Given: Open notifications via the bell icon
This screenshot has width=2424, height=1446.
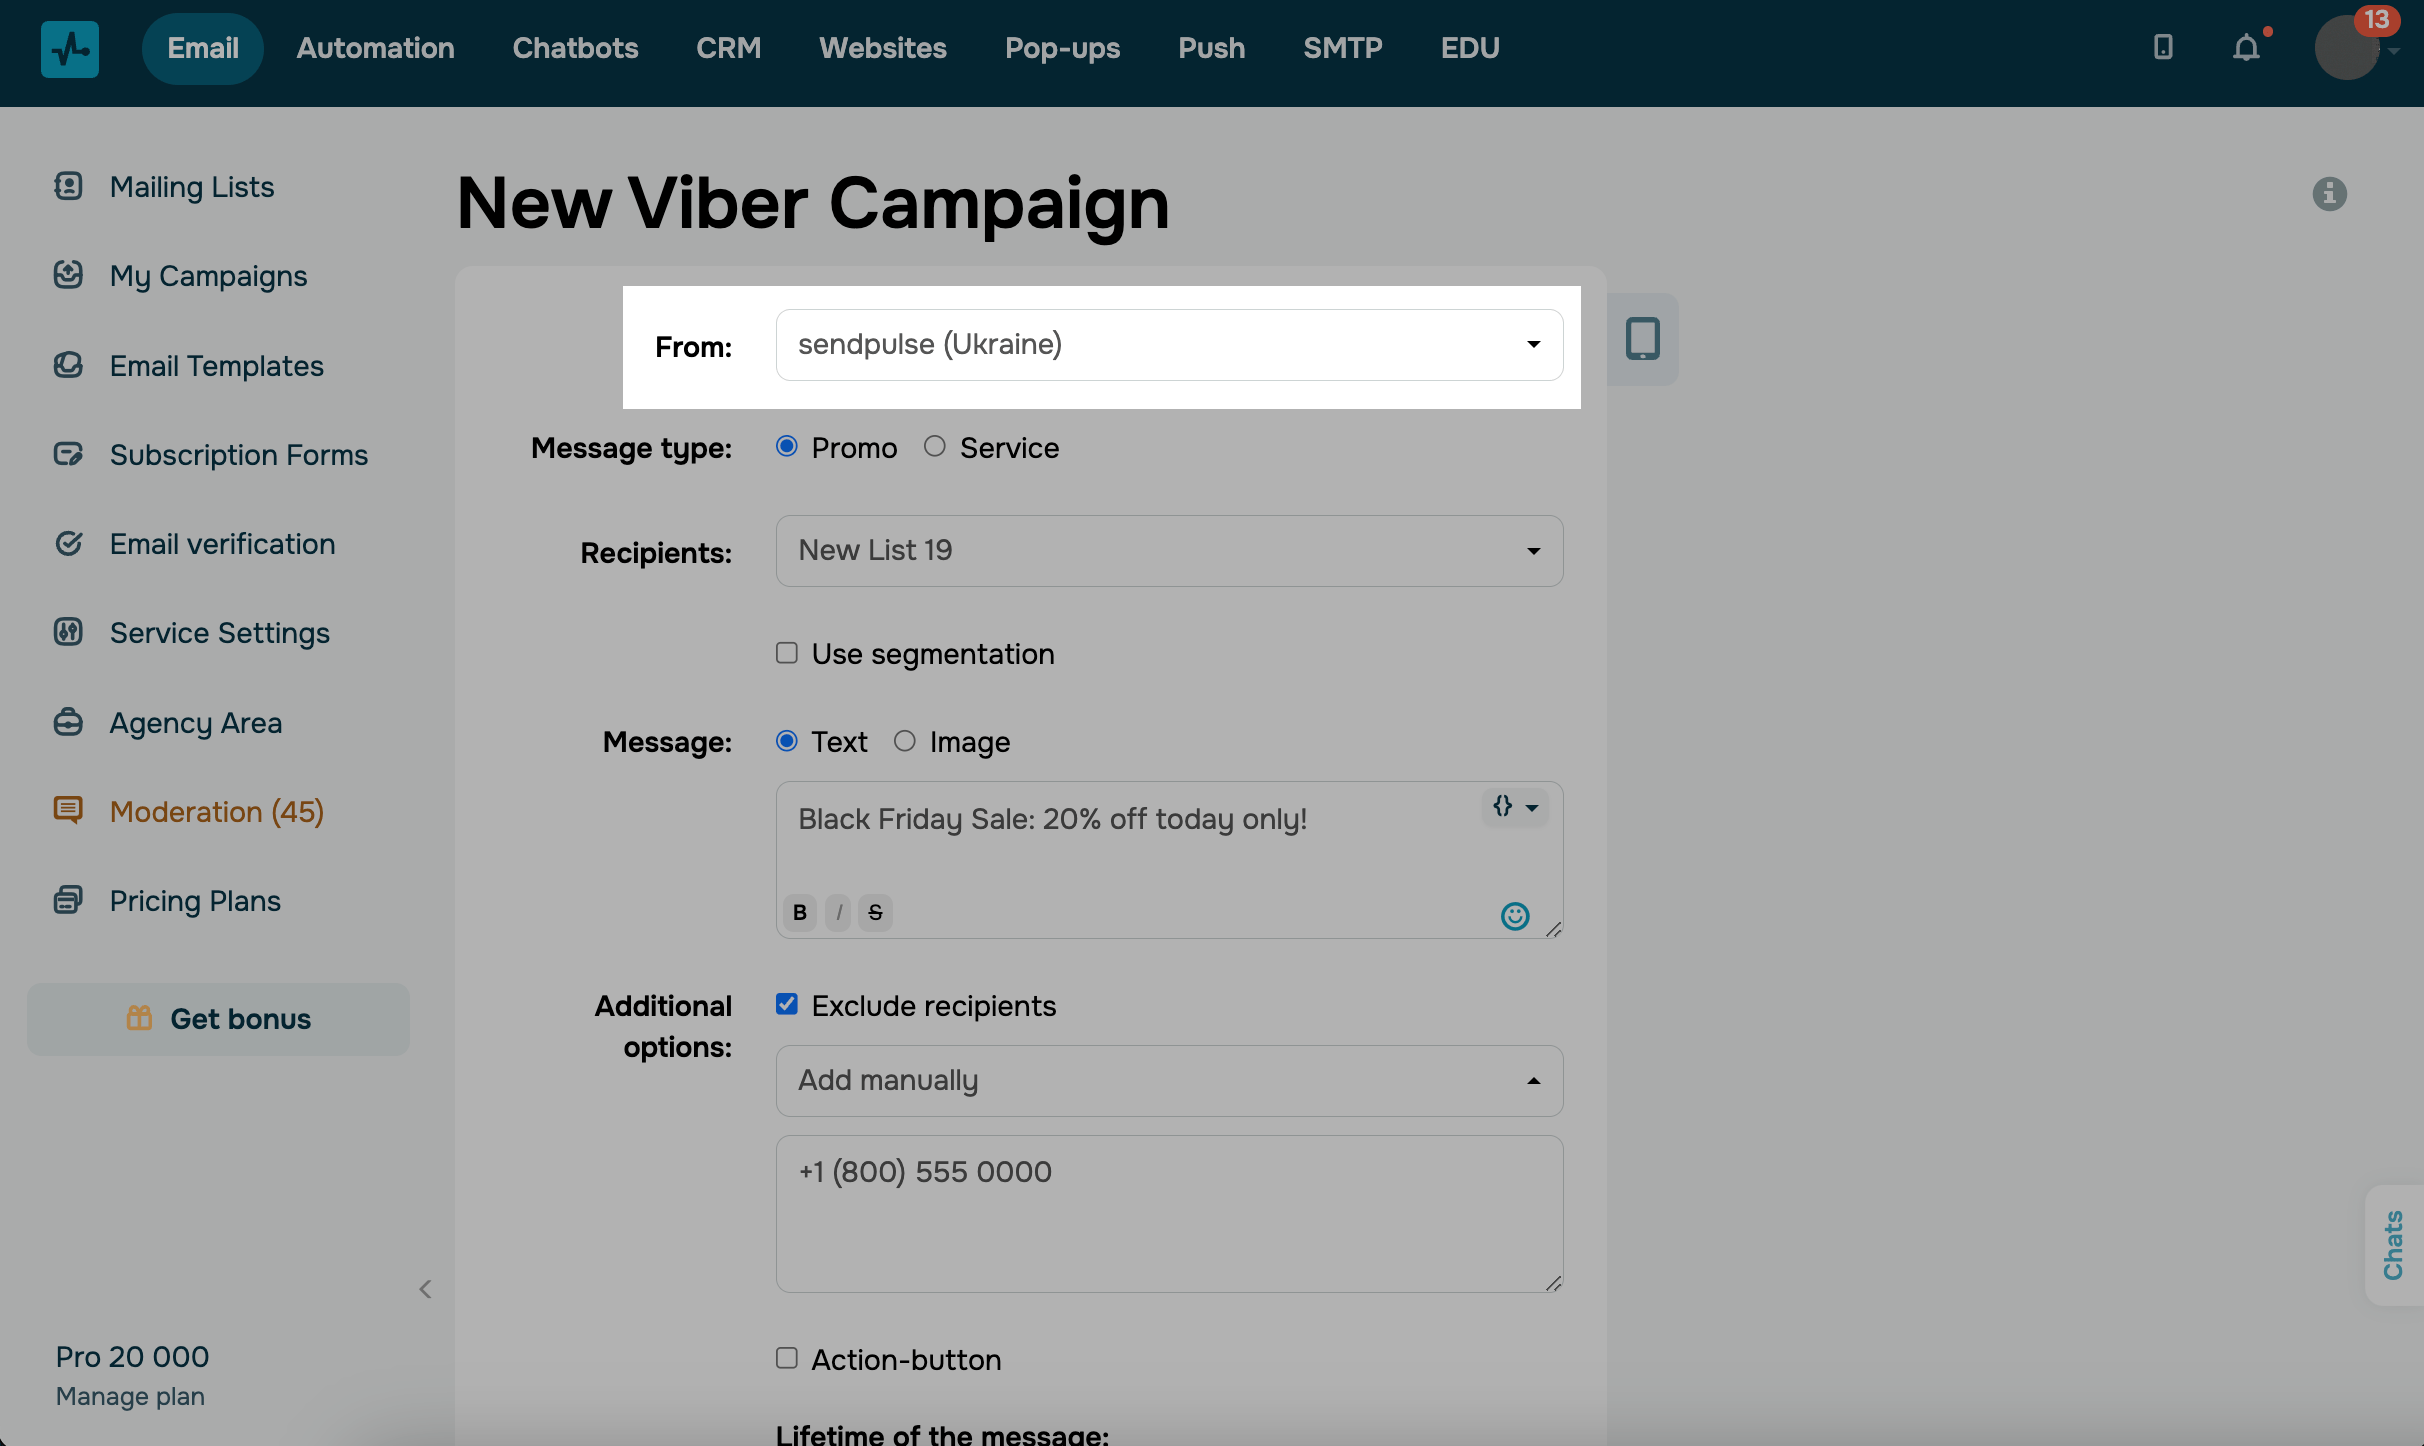Looking at the screenshot, I should pyautogui.click(x=2245, y=47).
